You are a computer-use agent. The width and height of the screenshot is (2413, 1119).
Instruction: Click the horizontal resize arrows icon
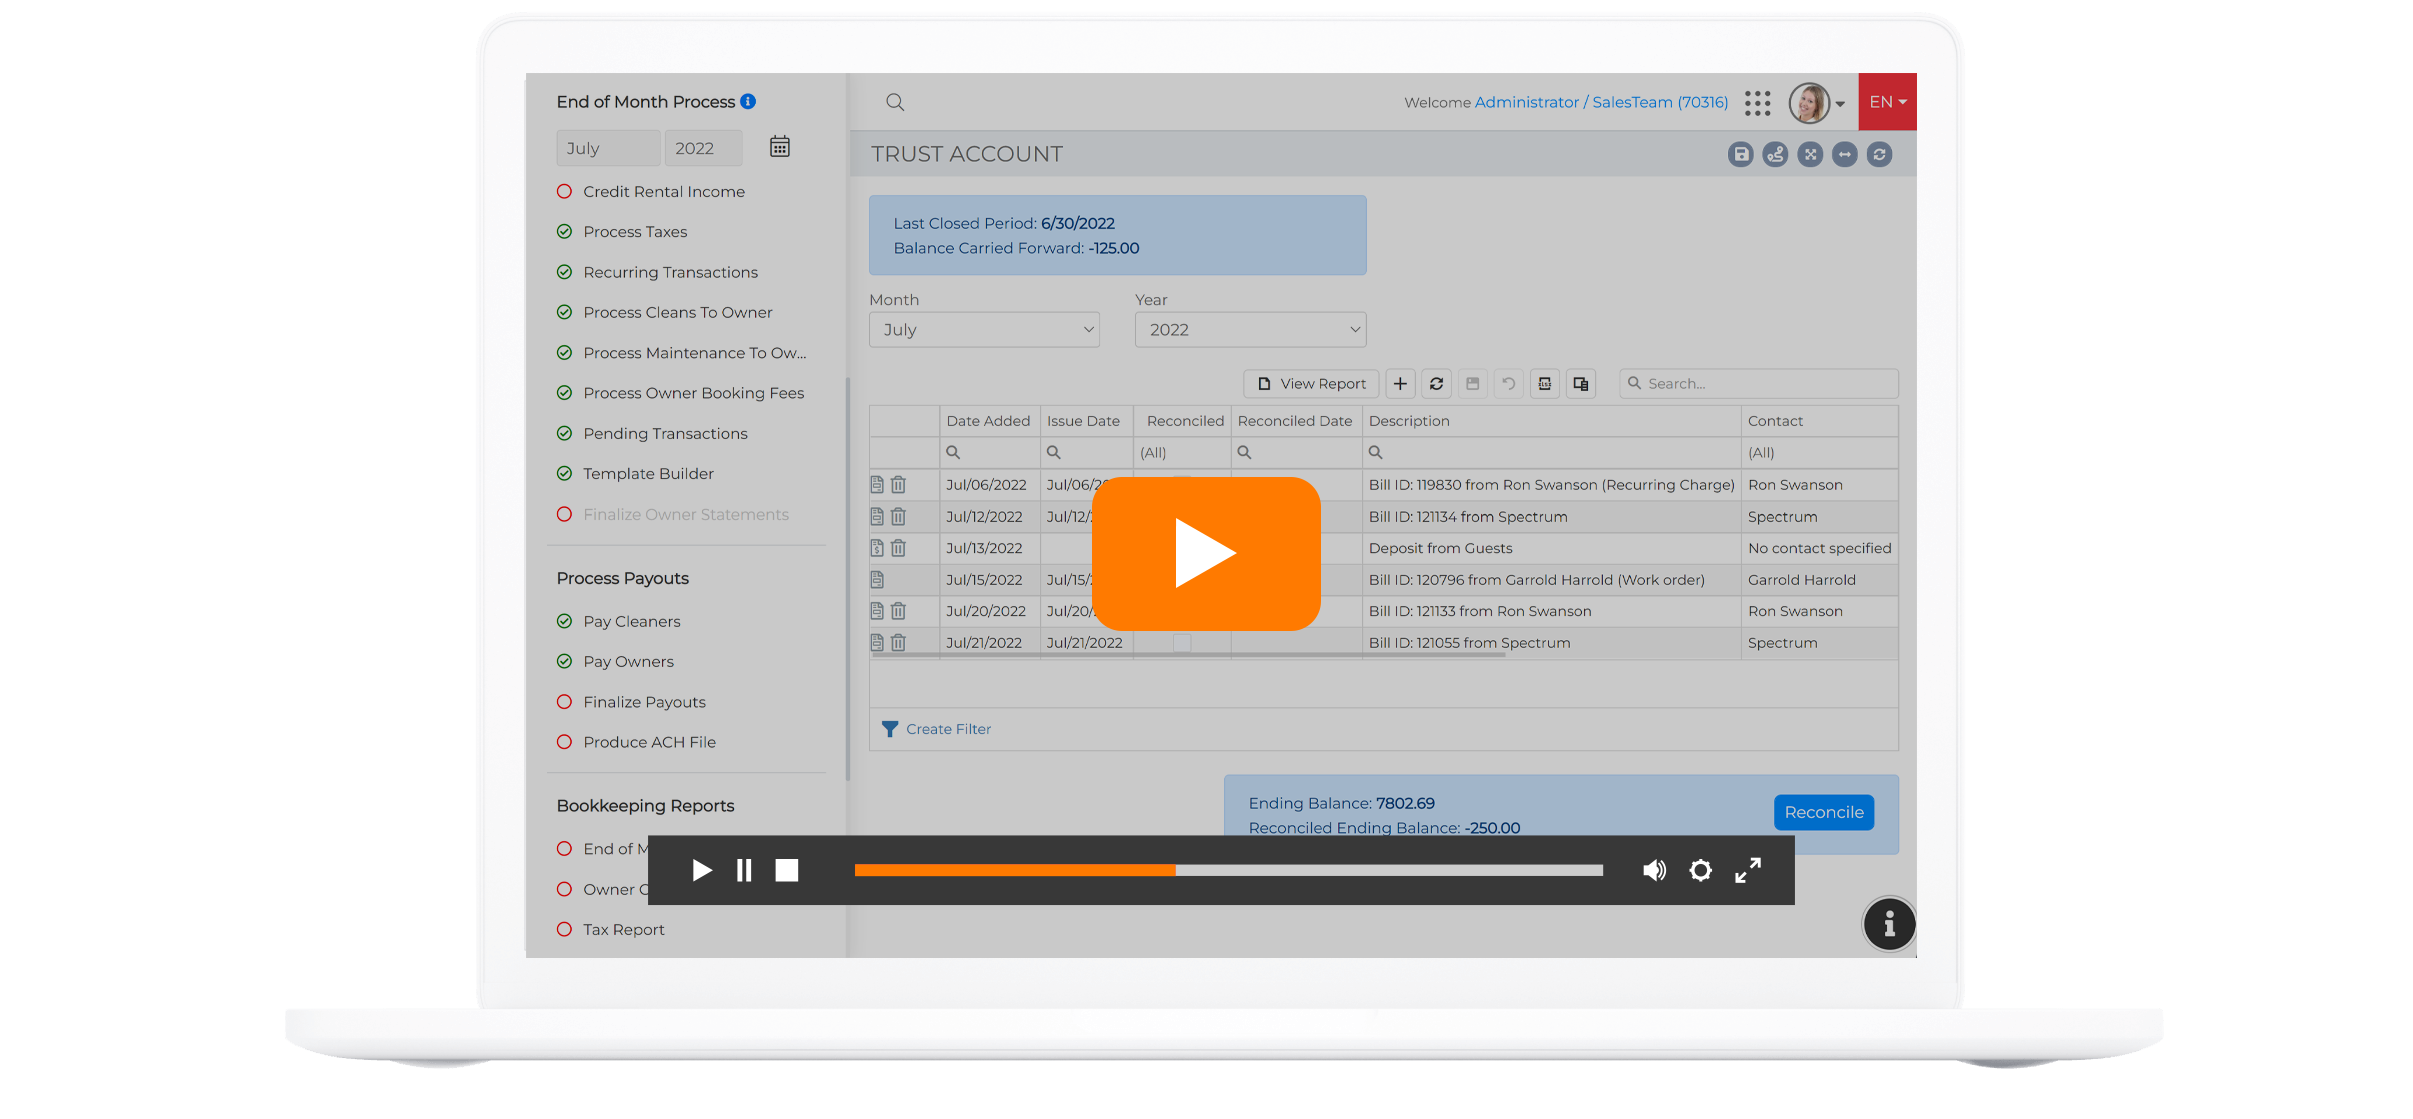coord(1845,154)
